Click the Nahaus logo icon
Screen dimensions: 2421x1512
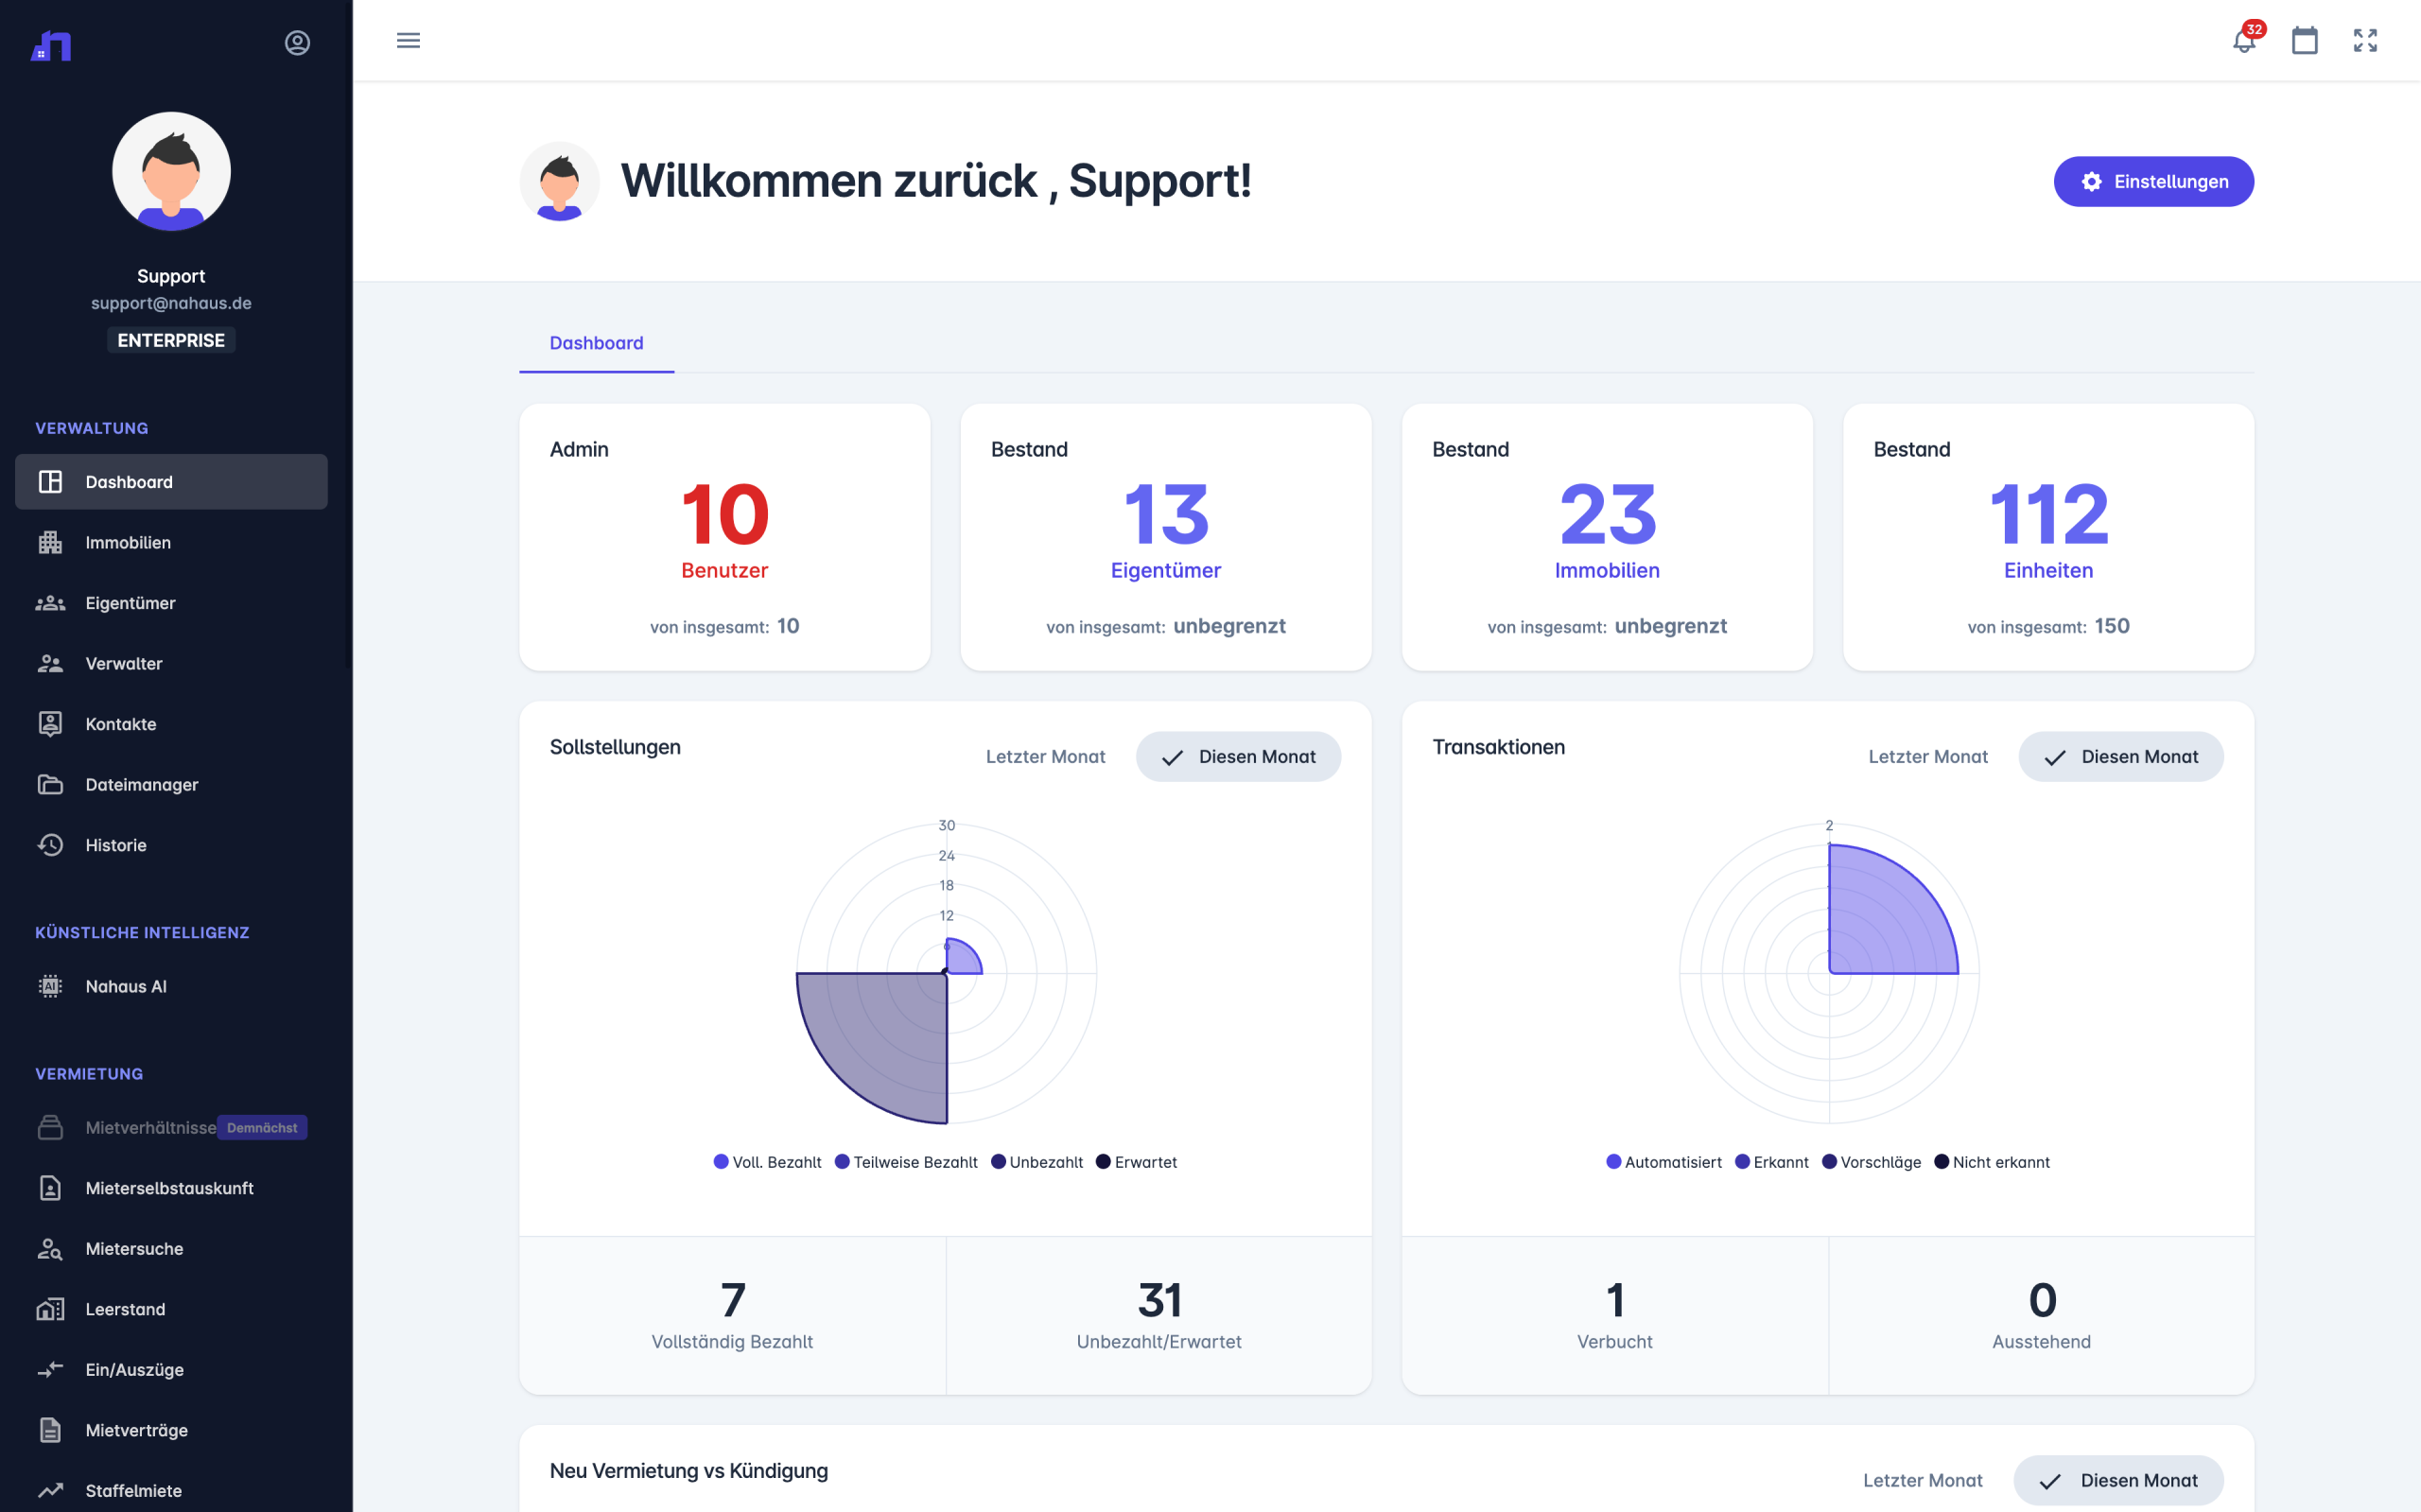coord(51,45)
